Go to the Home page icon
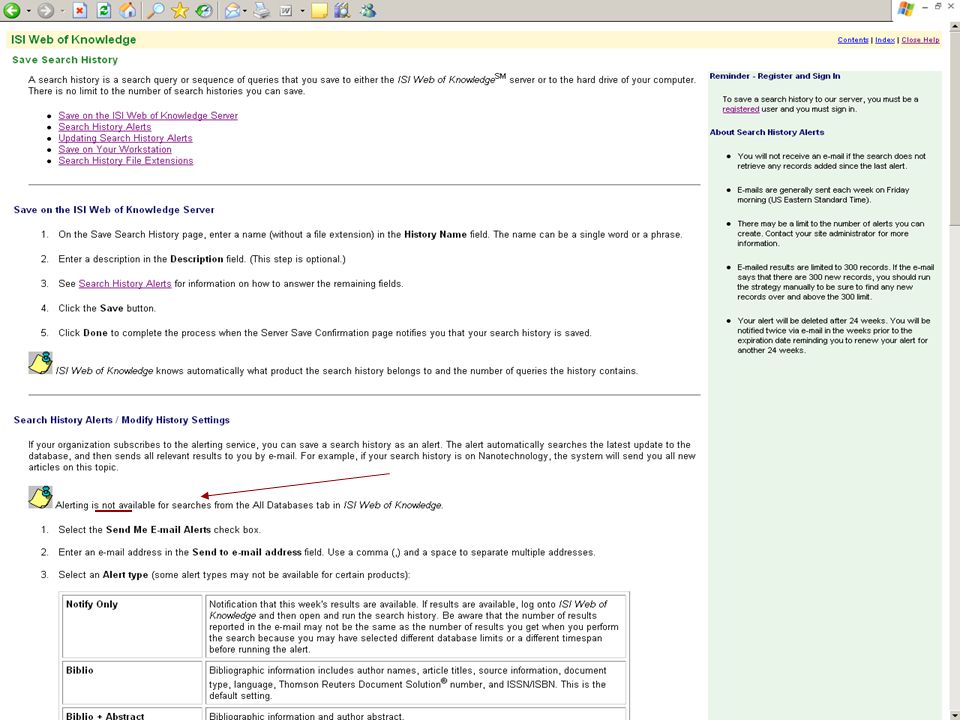 click(x=127, y=10)
